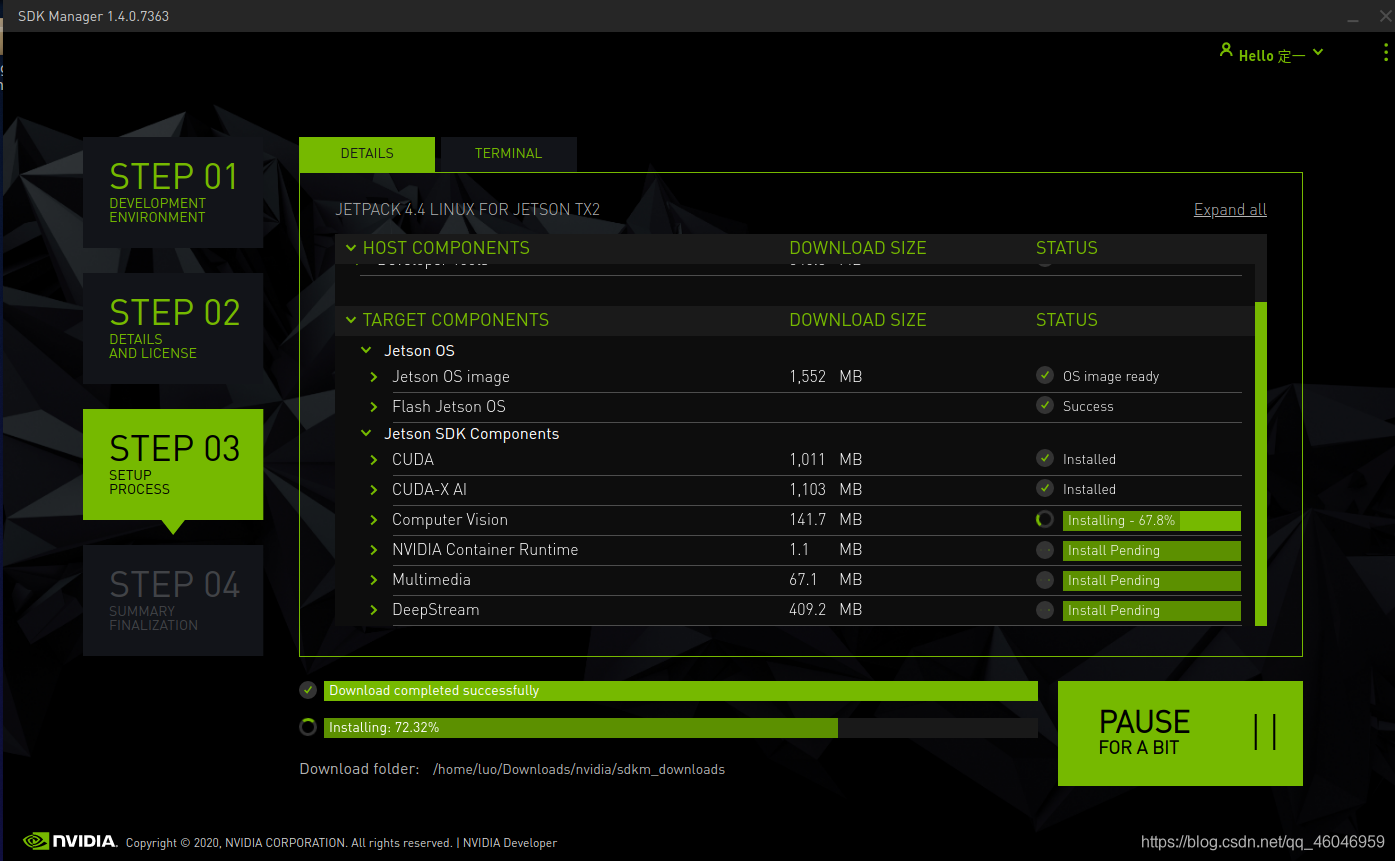Expand the CUDA-X AI row
Image resolution: width=1395 pixels, height=861 pixels.
point(374,490)
